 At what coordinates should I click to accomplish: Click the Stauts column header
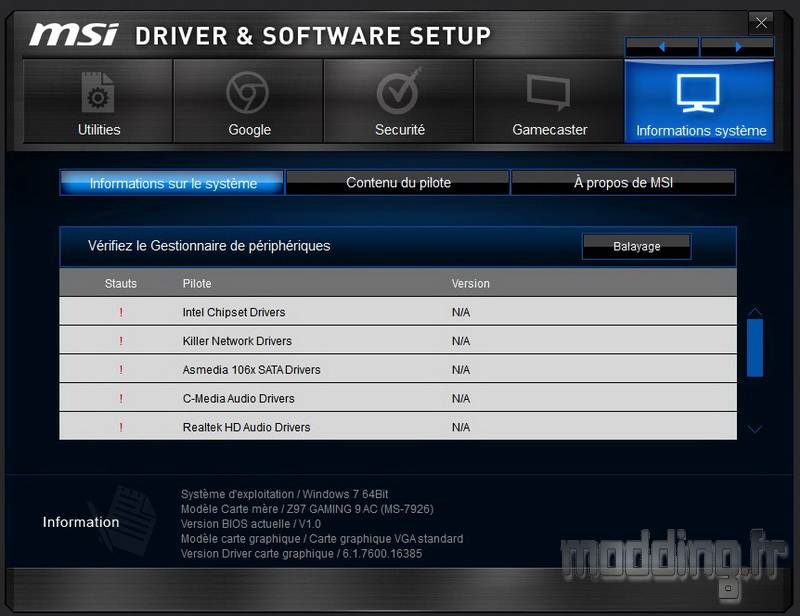tap(121, 284)
